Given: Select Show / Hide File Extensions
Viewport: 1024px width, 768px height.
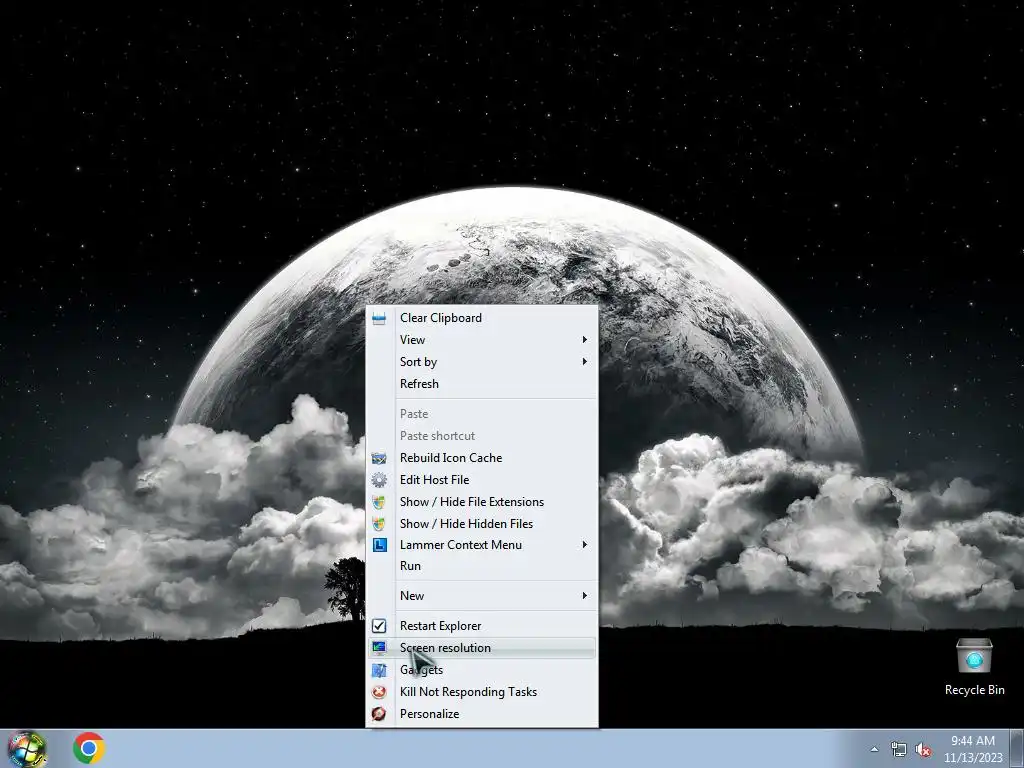Looking at the screenshot, I should [482, 502].
